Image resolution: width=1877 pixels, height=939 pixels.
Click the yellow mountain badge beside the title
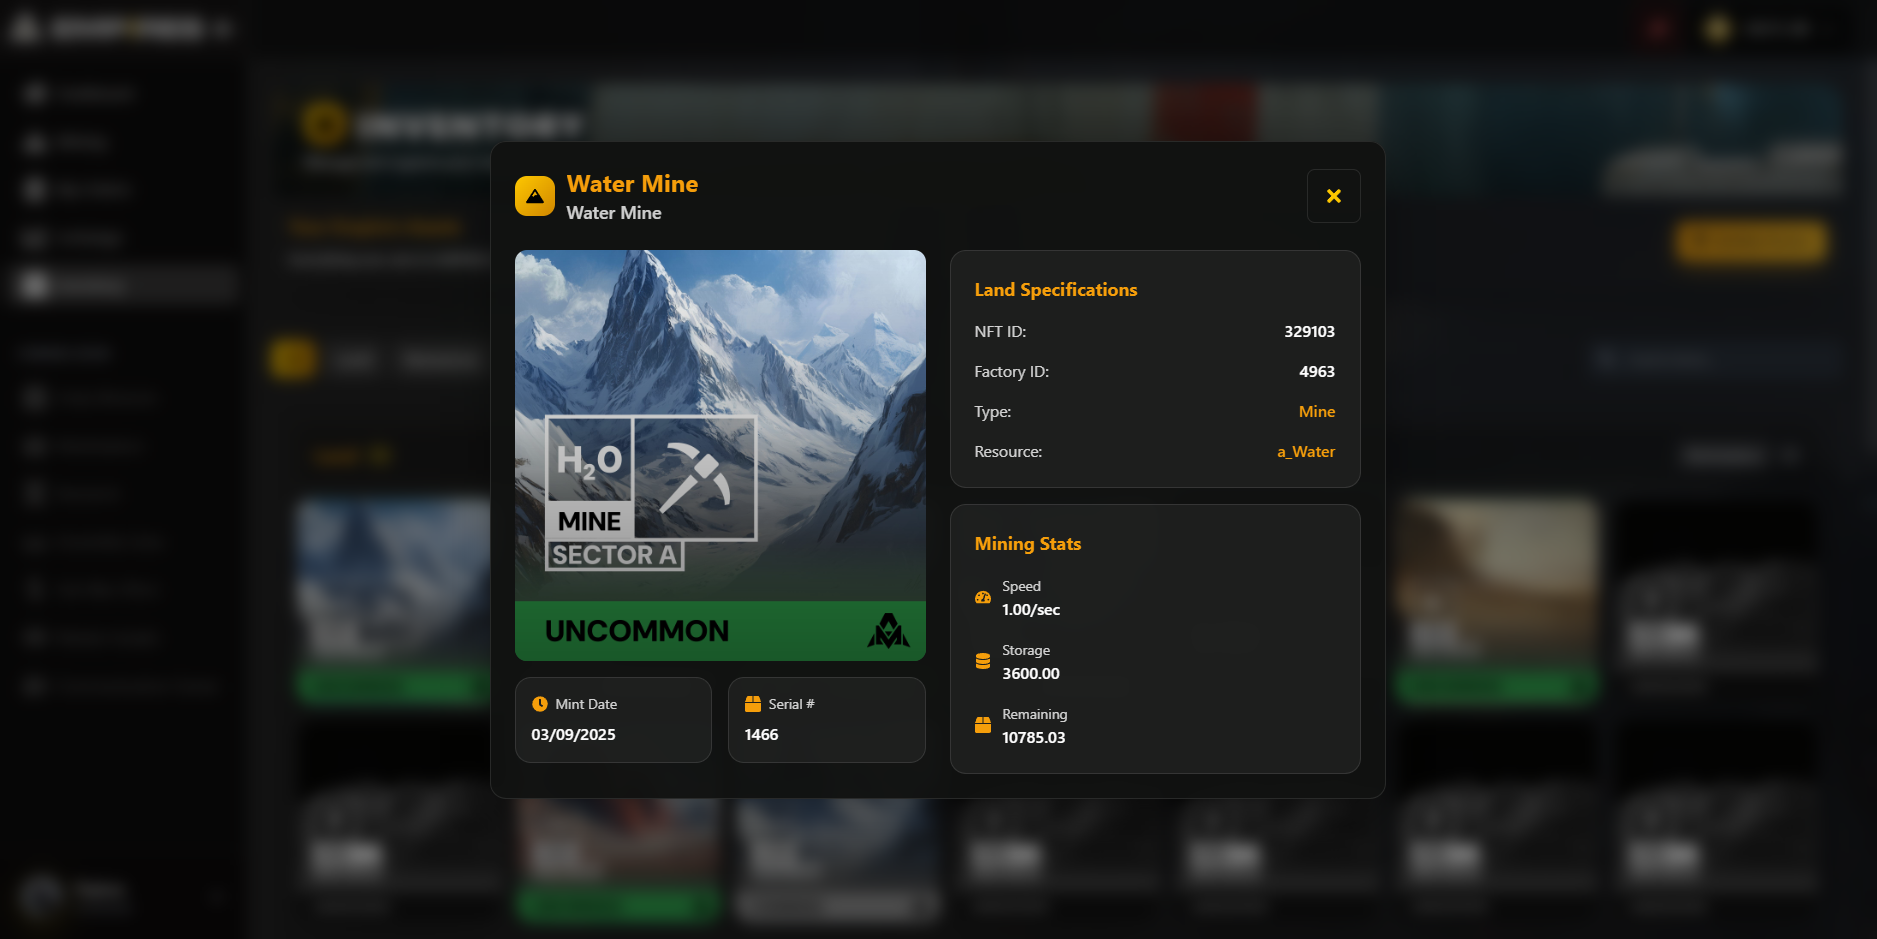coord(535,196)
